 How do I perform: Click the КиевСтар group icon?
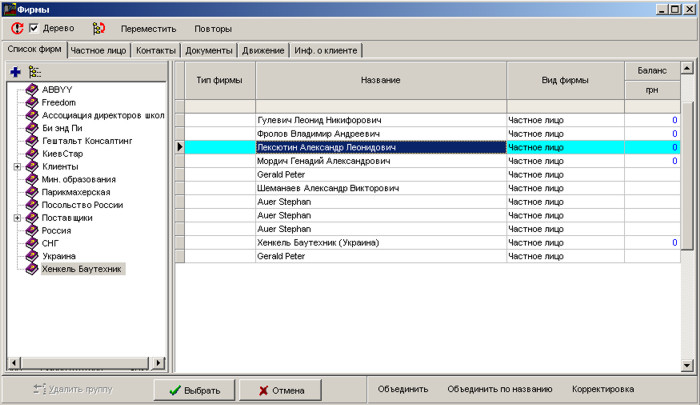[x=32, y=154]
